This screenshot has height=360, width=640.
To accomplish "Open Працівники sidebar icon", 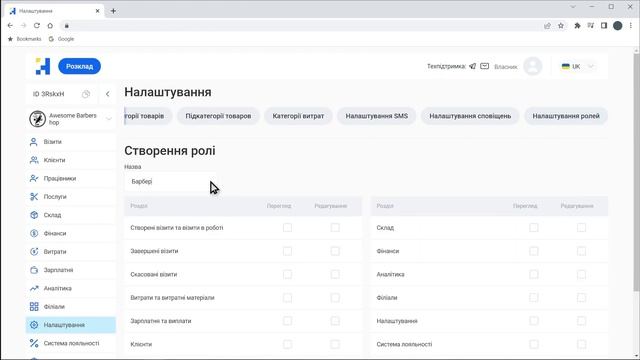I will (34, 178).
